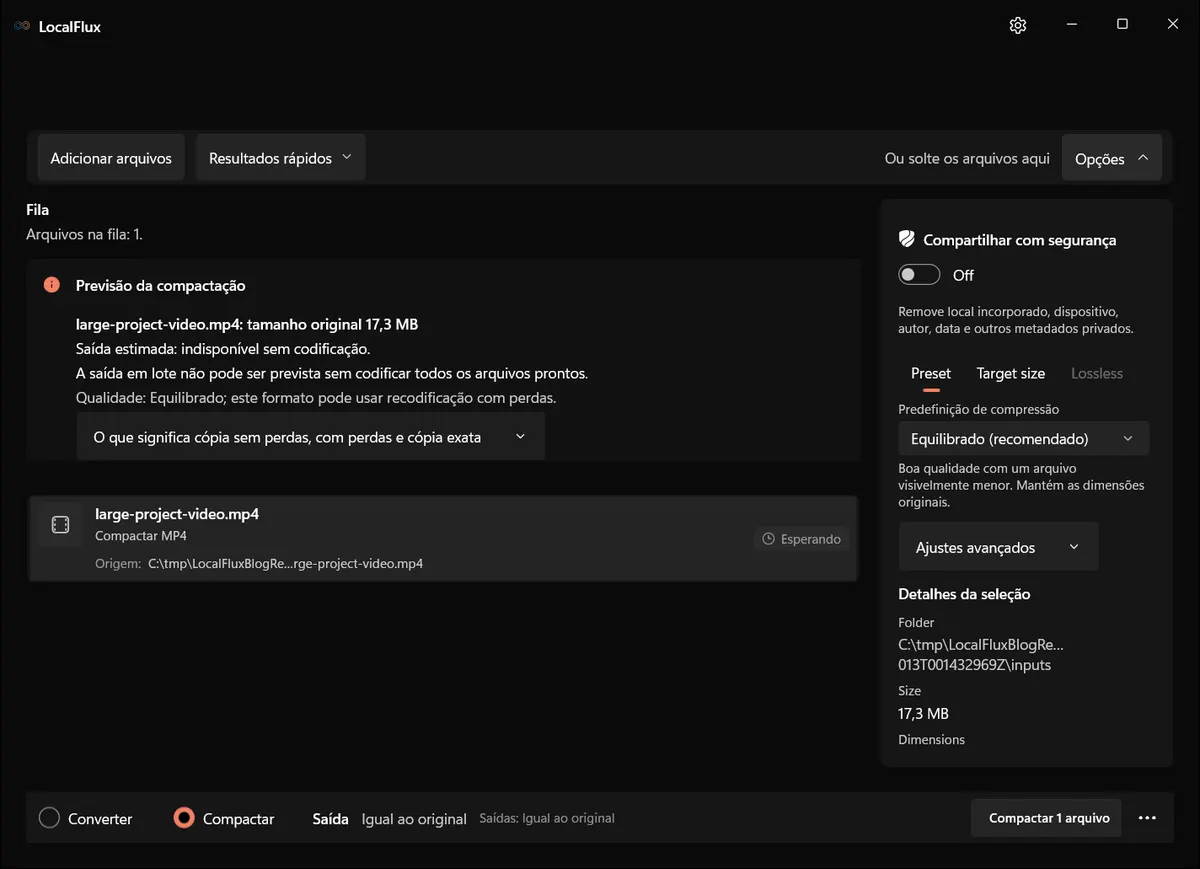Click the video file icon for large-project-video.mp4
The width and height of the screenshot is (1200, 869).
pos(60,525)
